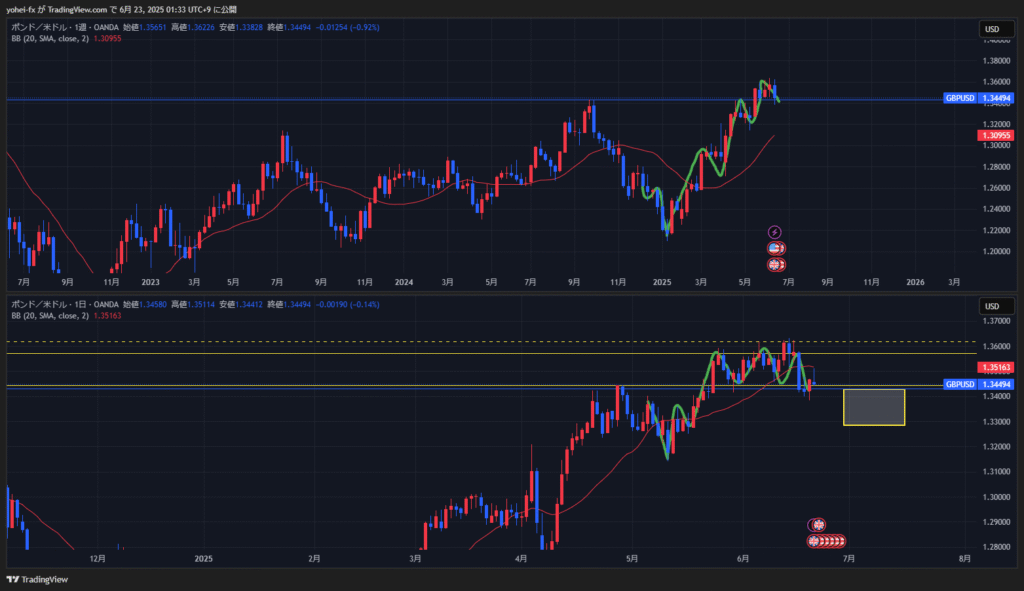
Task: Click 1.26000 on the weekly price axis
Action: 997,188
